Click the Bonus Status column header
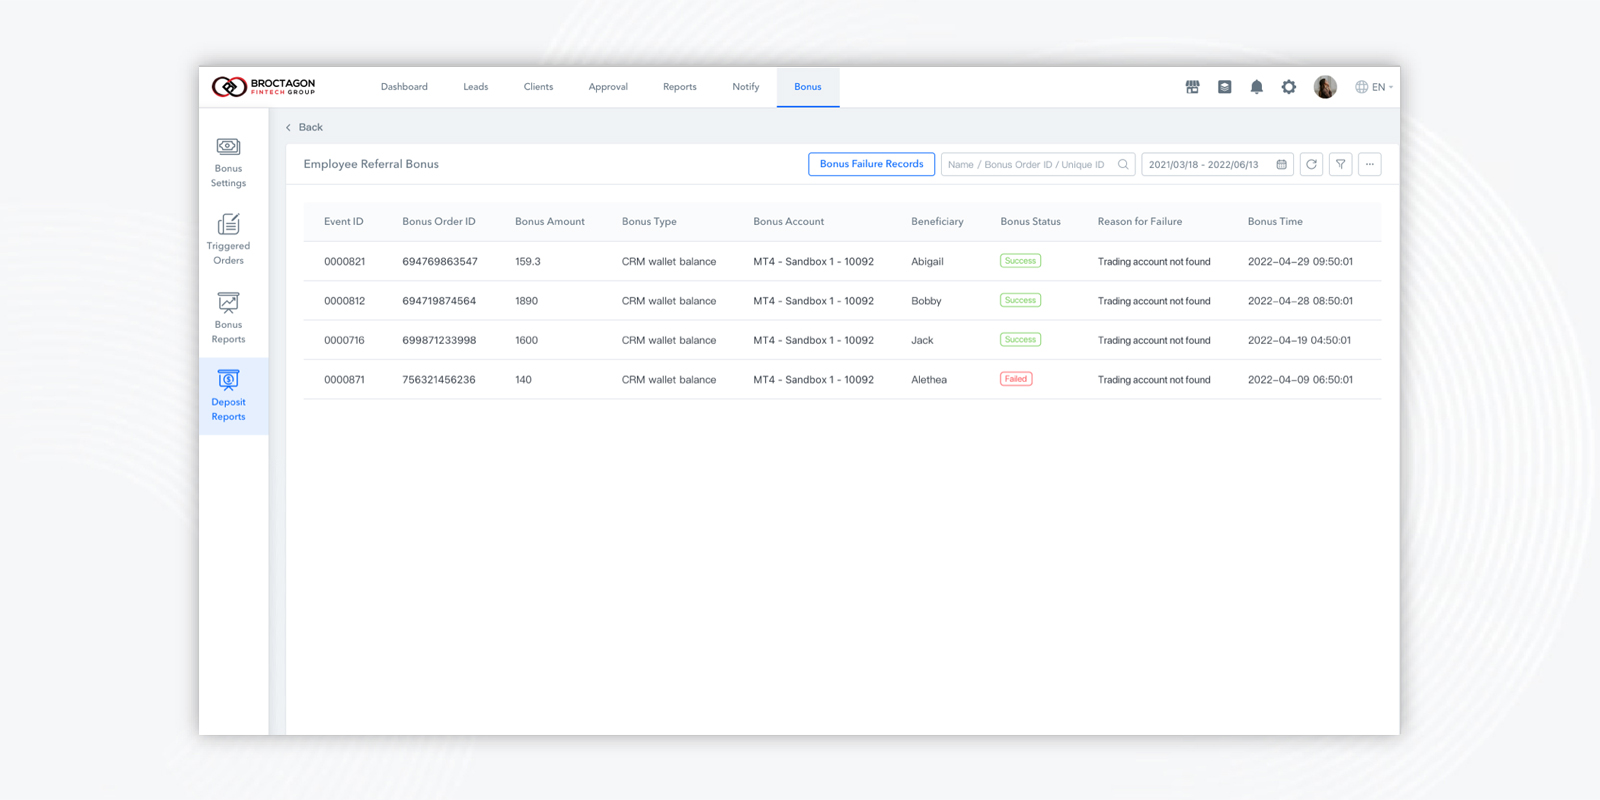The width and height of the screenshot is (1600, 800). tap(1031, 222)
